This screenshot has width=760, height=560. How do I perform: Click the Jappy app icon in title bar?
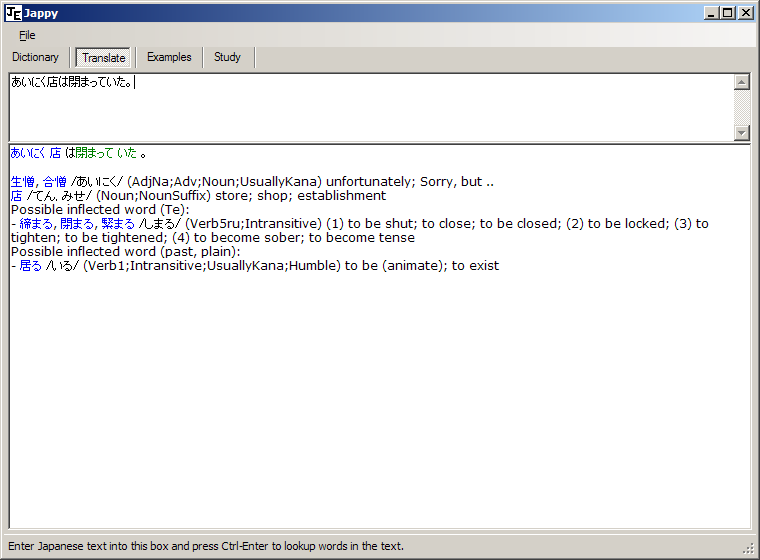coord(13,13)
